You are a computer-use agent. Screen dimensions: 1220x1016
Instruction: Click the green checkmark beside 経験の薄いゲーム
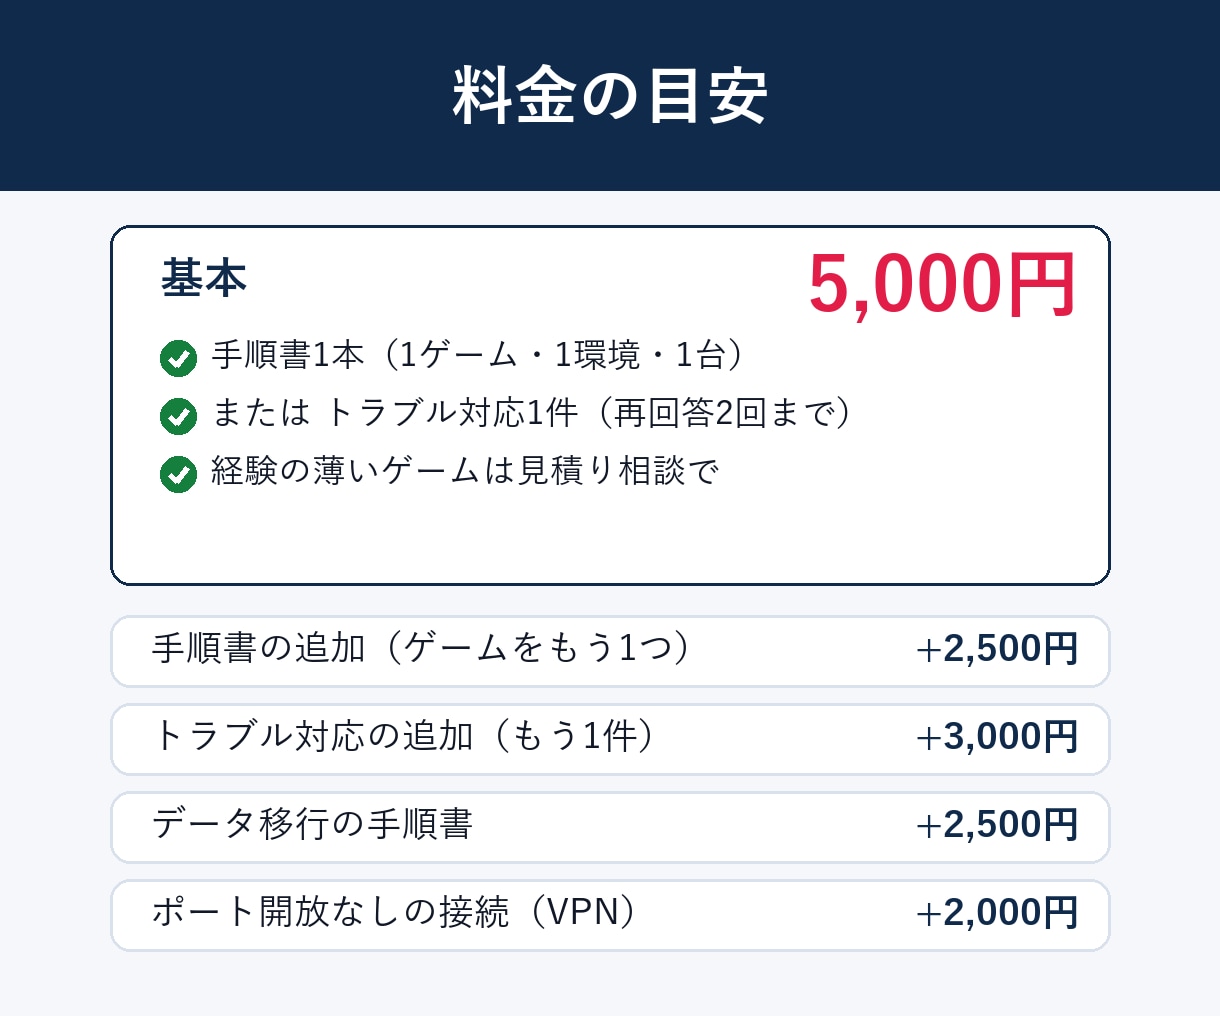point(178,474)
